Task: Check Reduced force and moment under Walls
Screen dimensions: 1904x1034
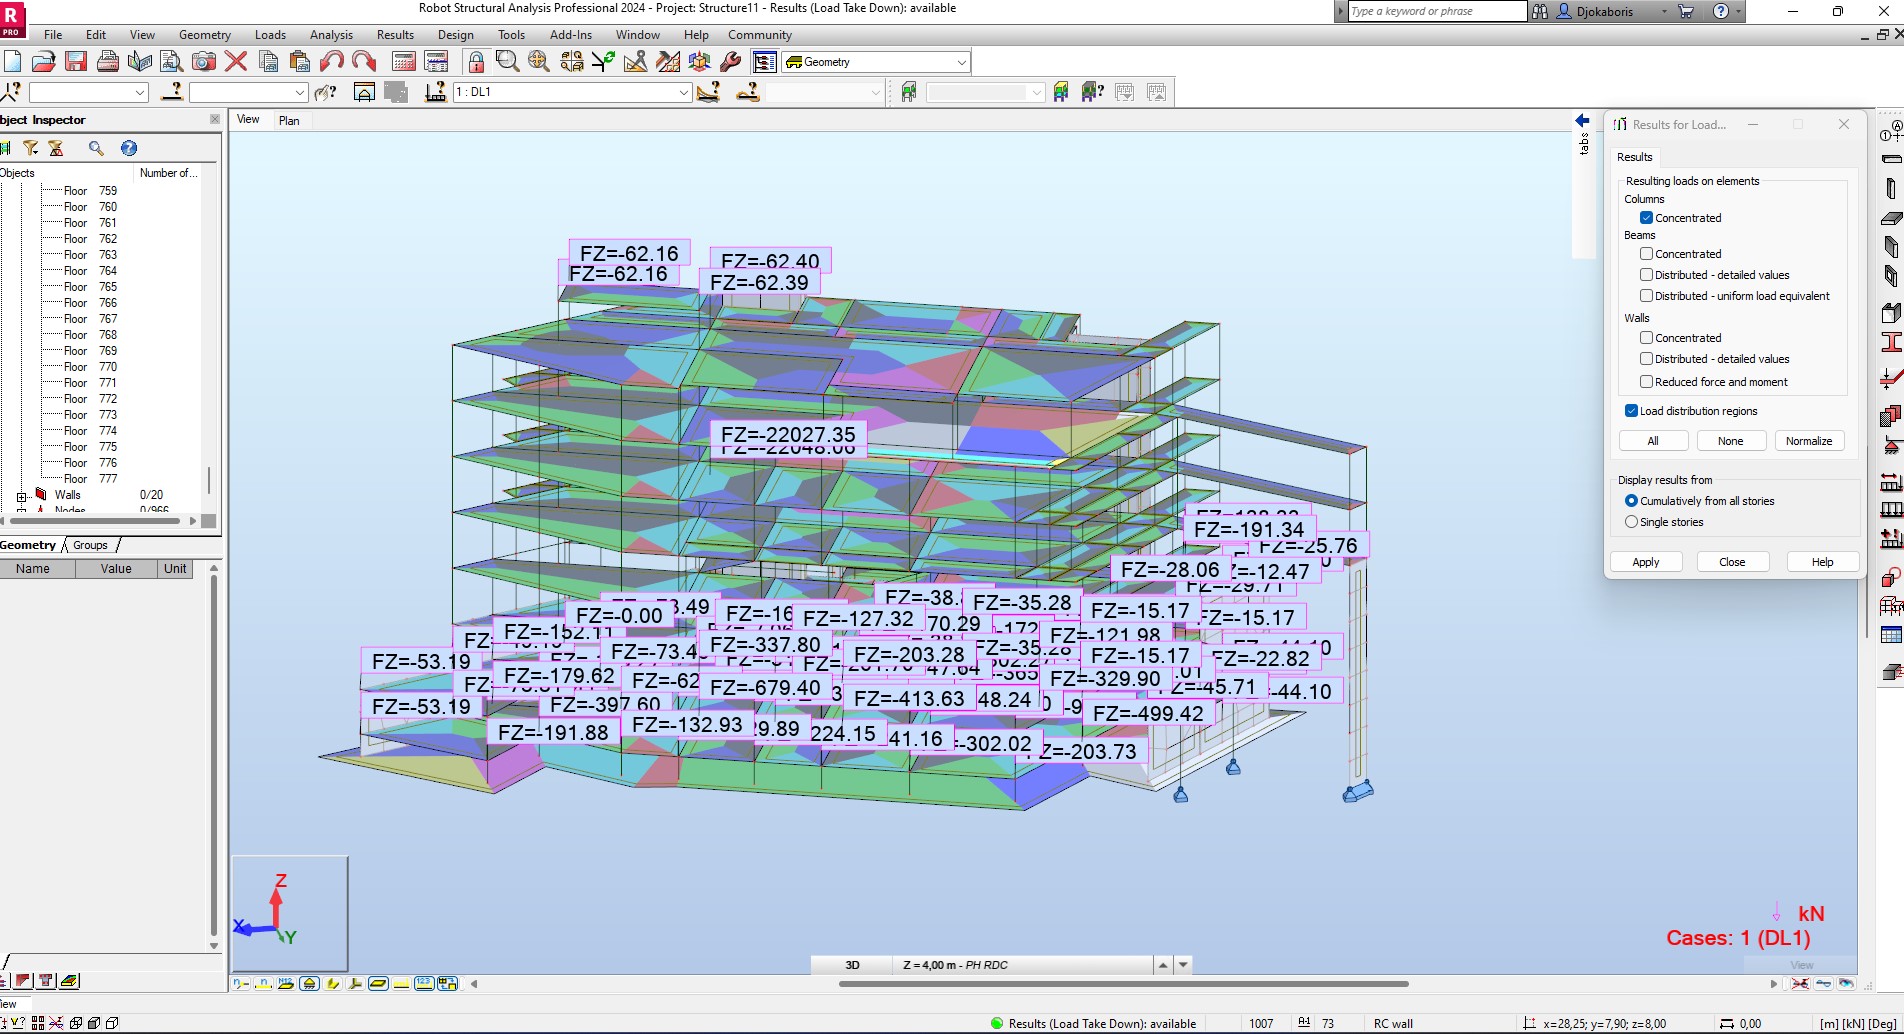Action: pyautogui.click(x=1646, y=382)
